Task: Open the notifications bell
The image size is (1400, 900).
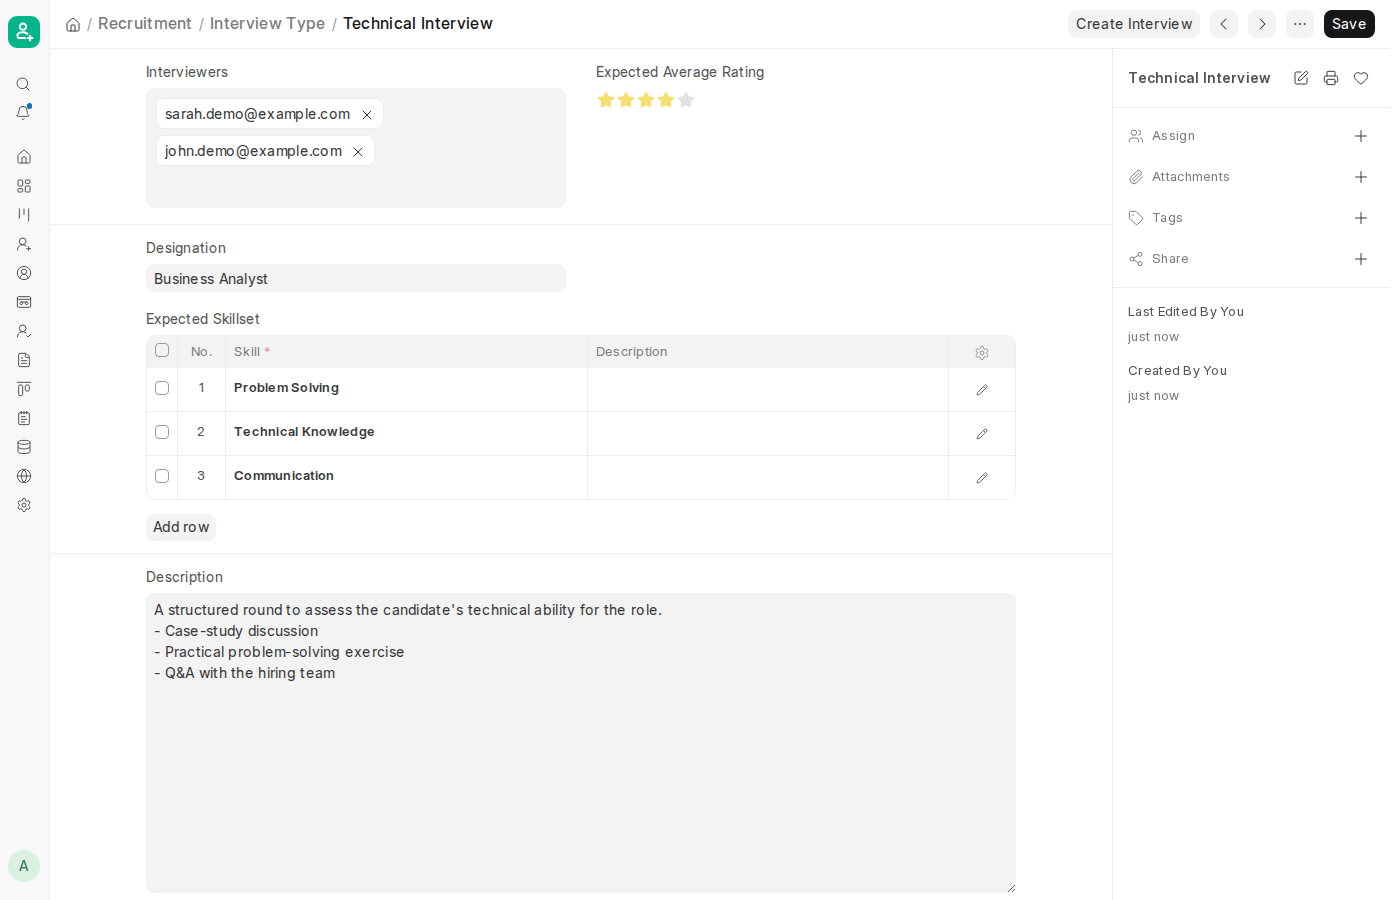Action: (23, 112)
